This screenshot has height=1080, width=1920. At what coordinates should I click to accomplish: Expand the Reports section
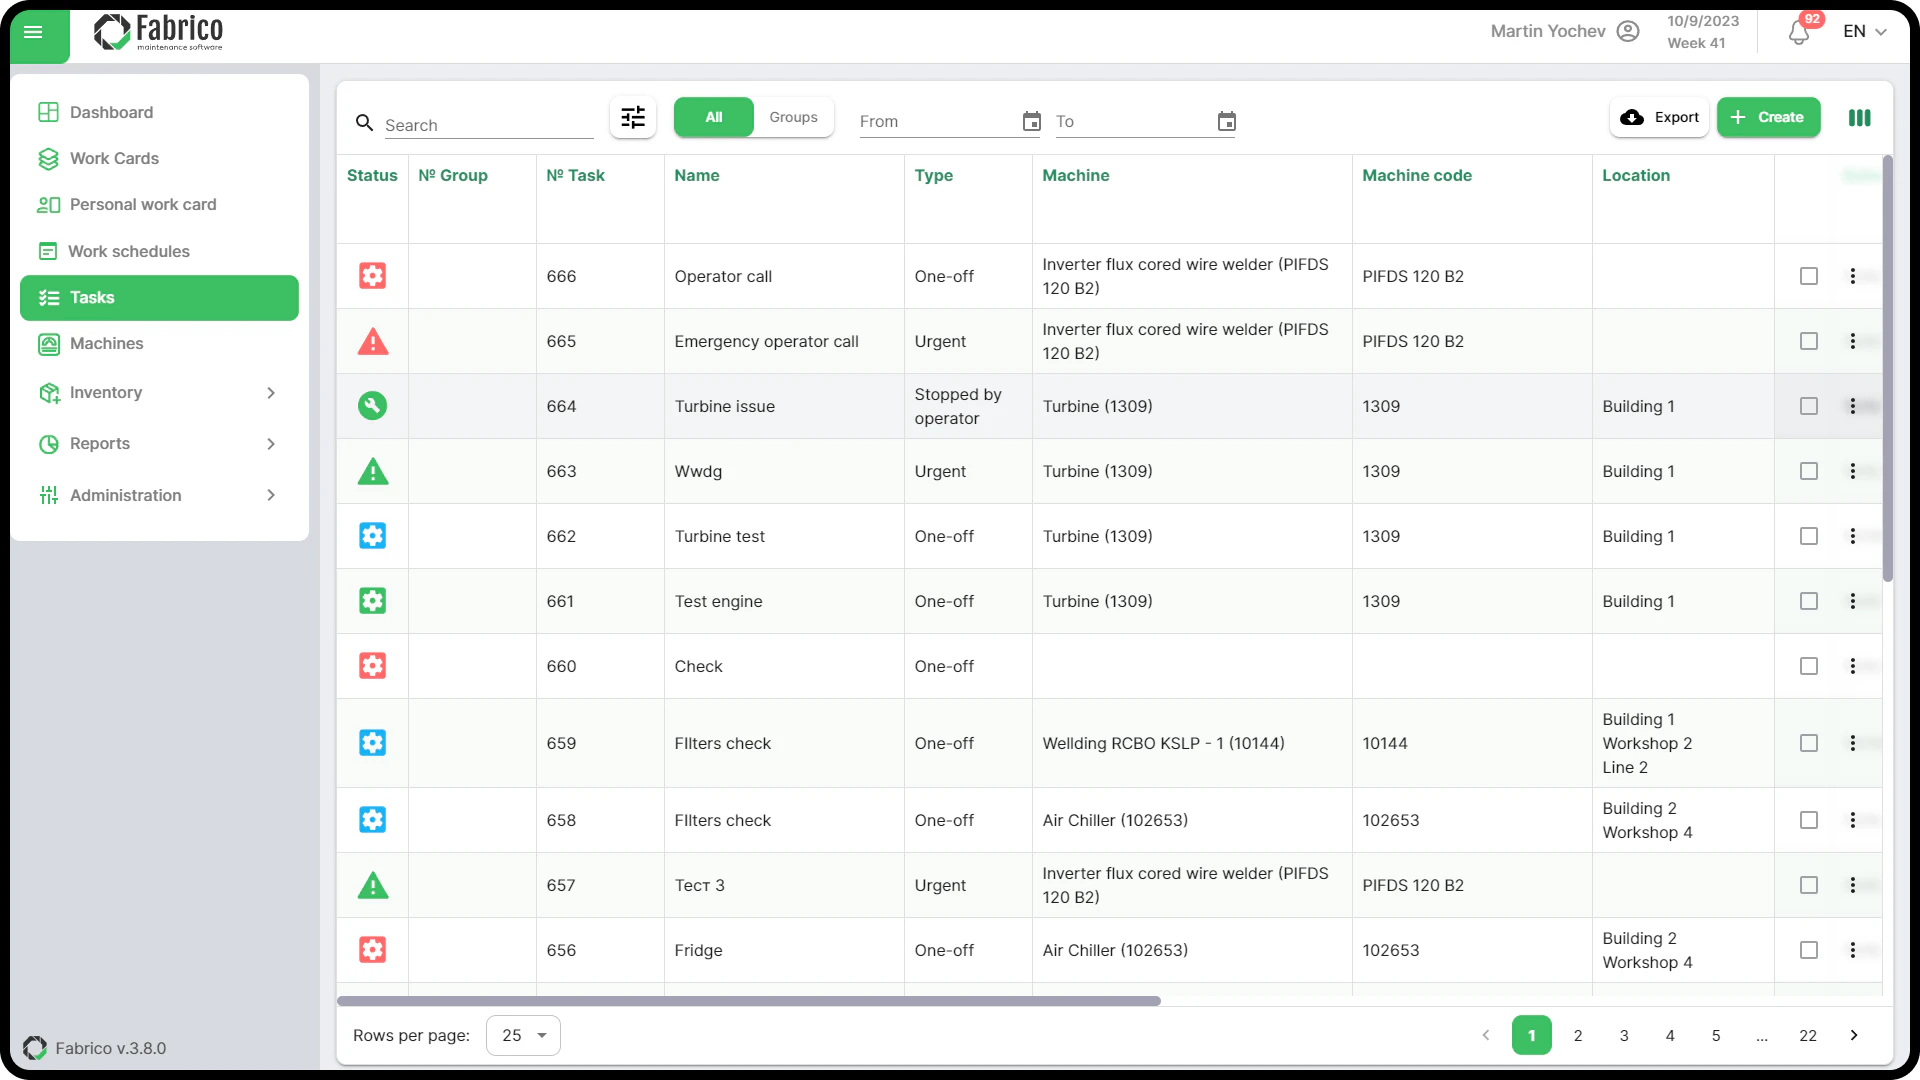point(158,444)
